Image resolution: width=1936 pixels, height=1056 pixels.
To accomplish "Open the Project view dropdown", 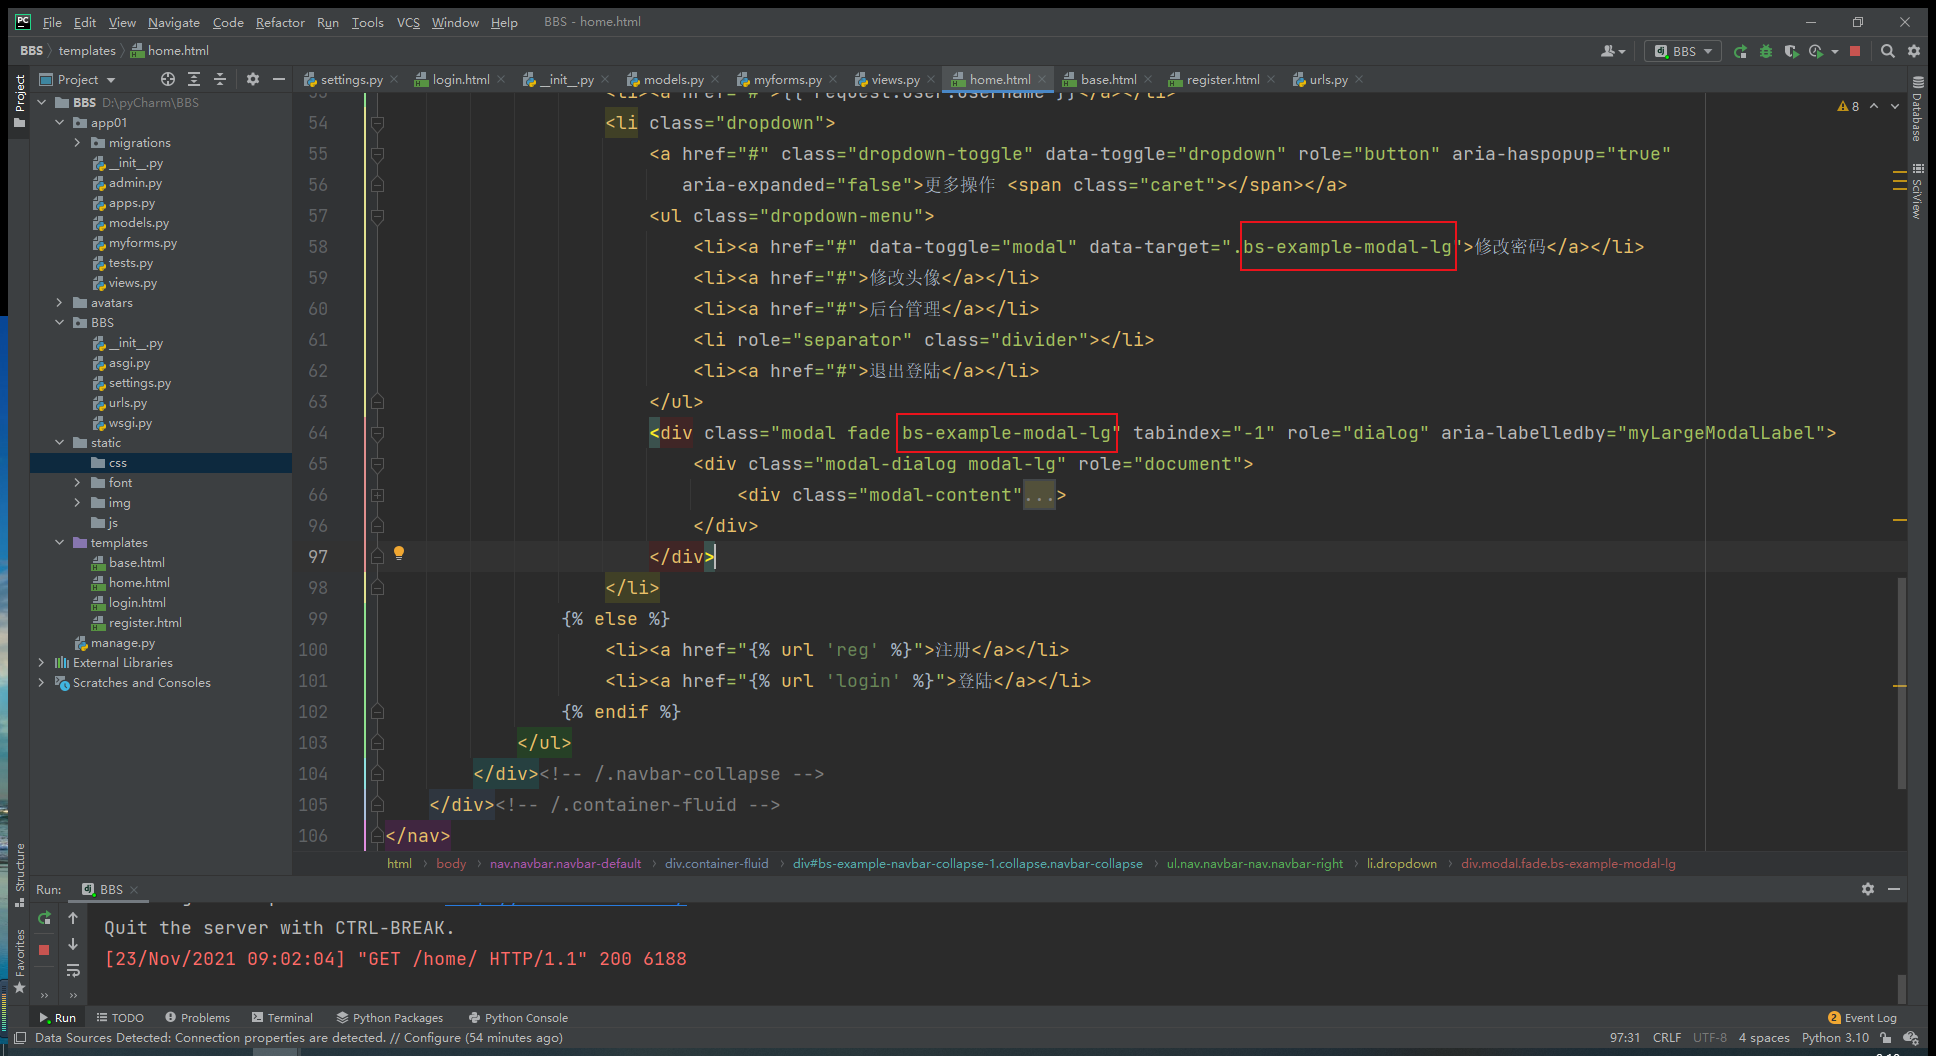I will (x=78, y=79).
